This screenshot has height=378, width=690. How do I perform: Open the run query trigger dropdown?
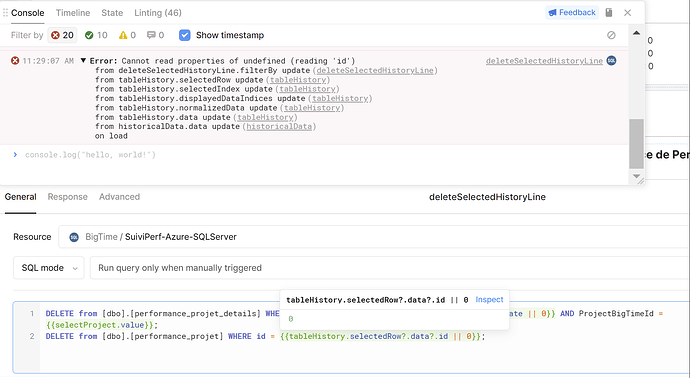390,268
